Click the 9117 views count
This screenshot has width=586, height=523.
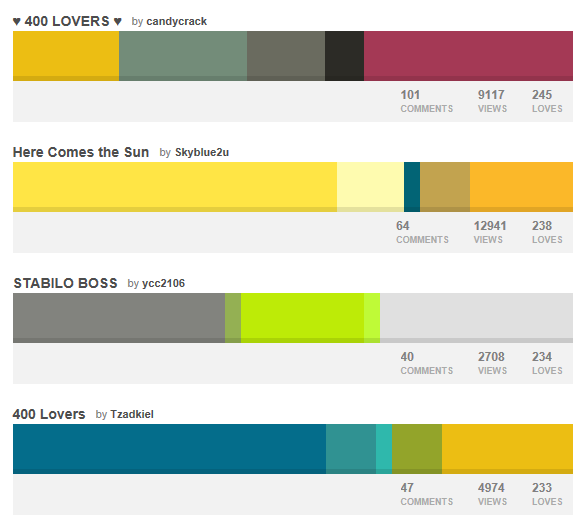[x=492, y=101]
